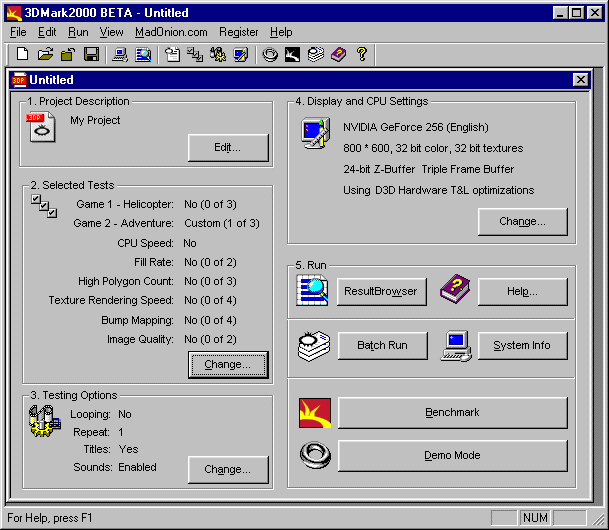
Task: Close the Untitled project window
Action: click(x=580, y=80)
